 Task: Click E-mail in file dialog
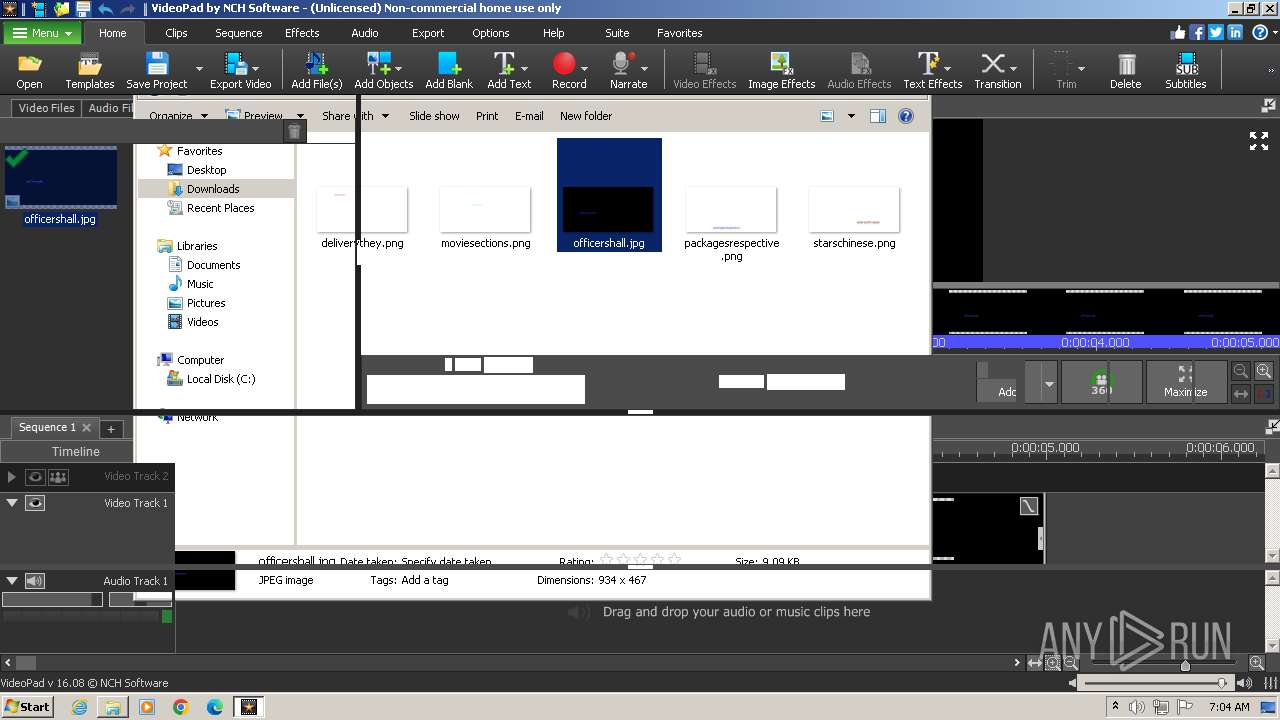pyautogui.click(x=529, y=116)
